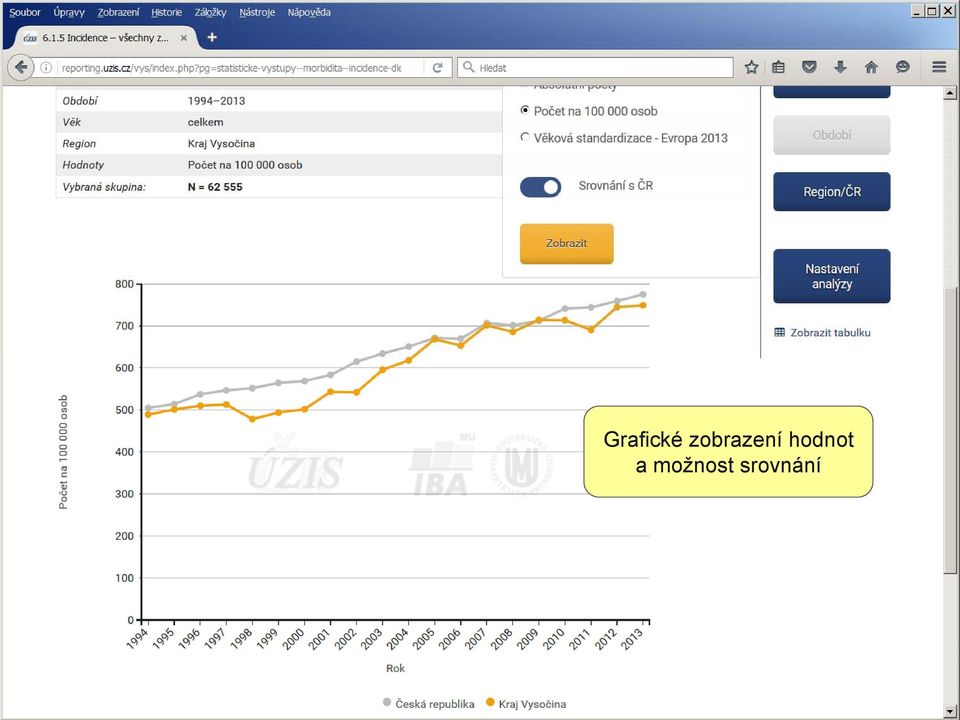
Task: Click the 1994–2013 period value
Action: coord(216,101)
